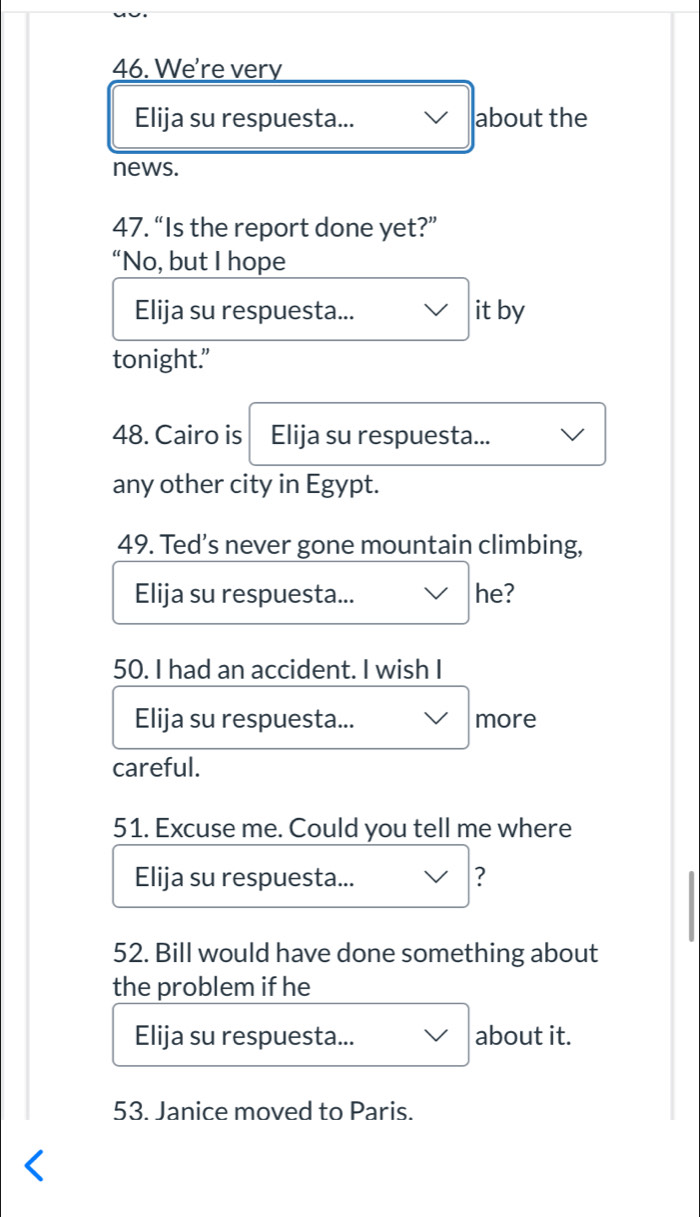Open the answer dropdown for question 46
700x1217 pixels.
coord(290,118)
